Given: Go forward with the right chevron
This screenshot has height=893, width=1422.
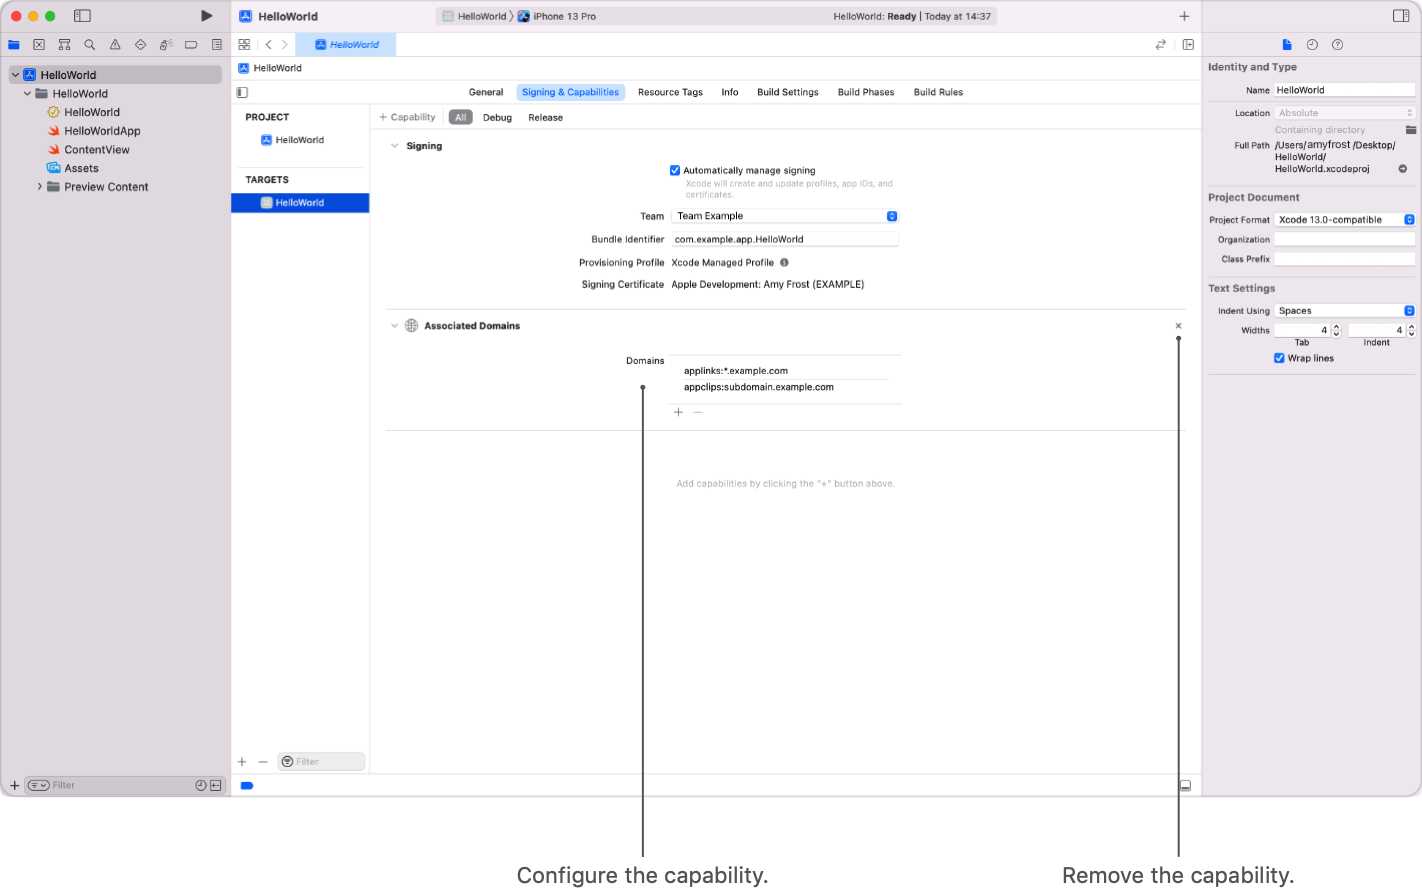Looking at the screenshot, I should click(x=284, y=45).
